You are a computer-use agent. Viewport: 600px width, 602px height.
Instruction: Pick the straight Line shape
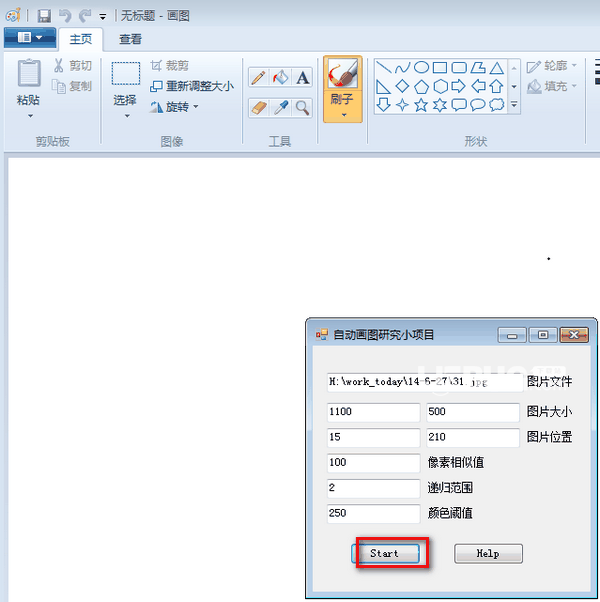tap(383, 67)
